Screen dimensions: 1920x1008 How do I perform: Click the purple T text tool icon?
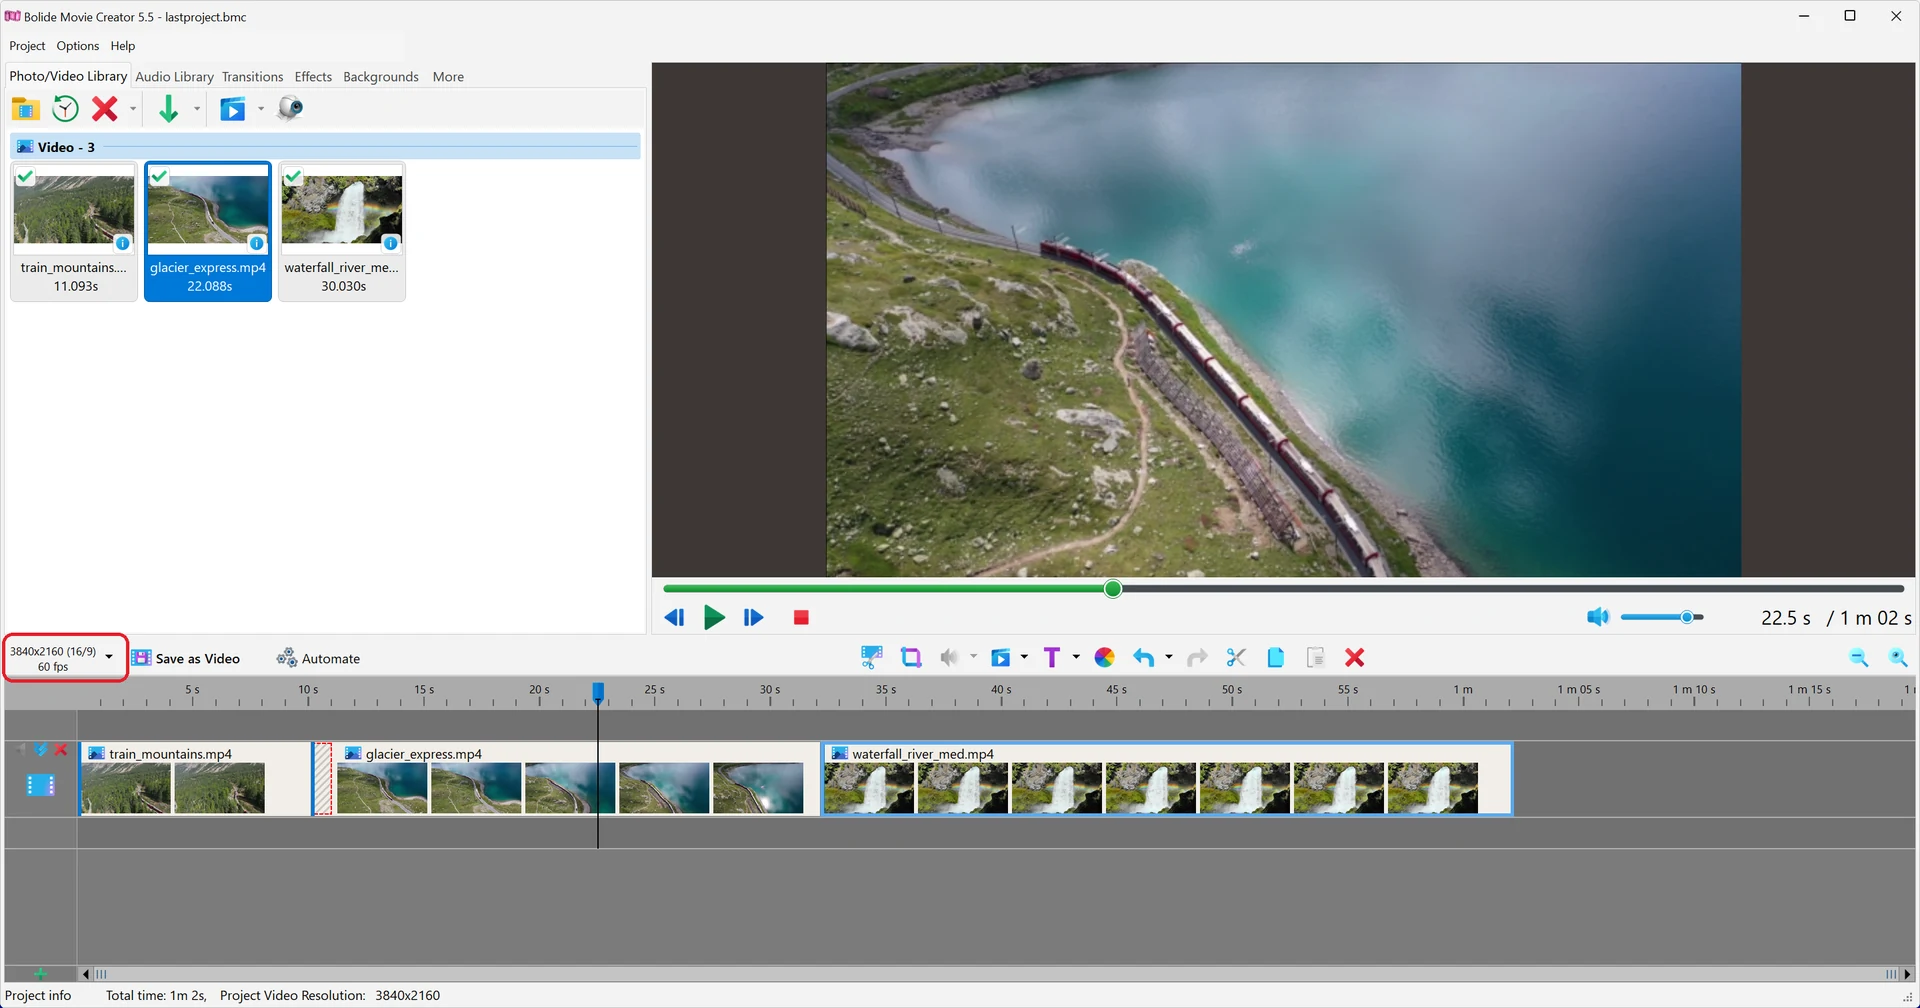click(1051, 657)
